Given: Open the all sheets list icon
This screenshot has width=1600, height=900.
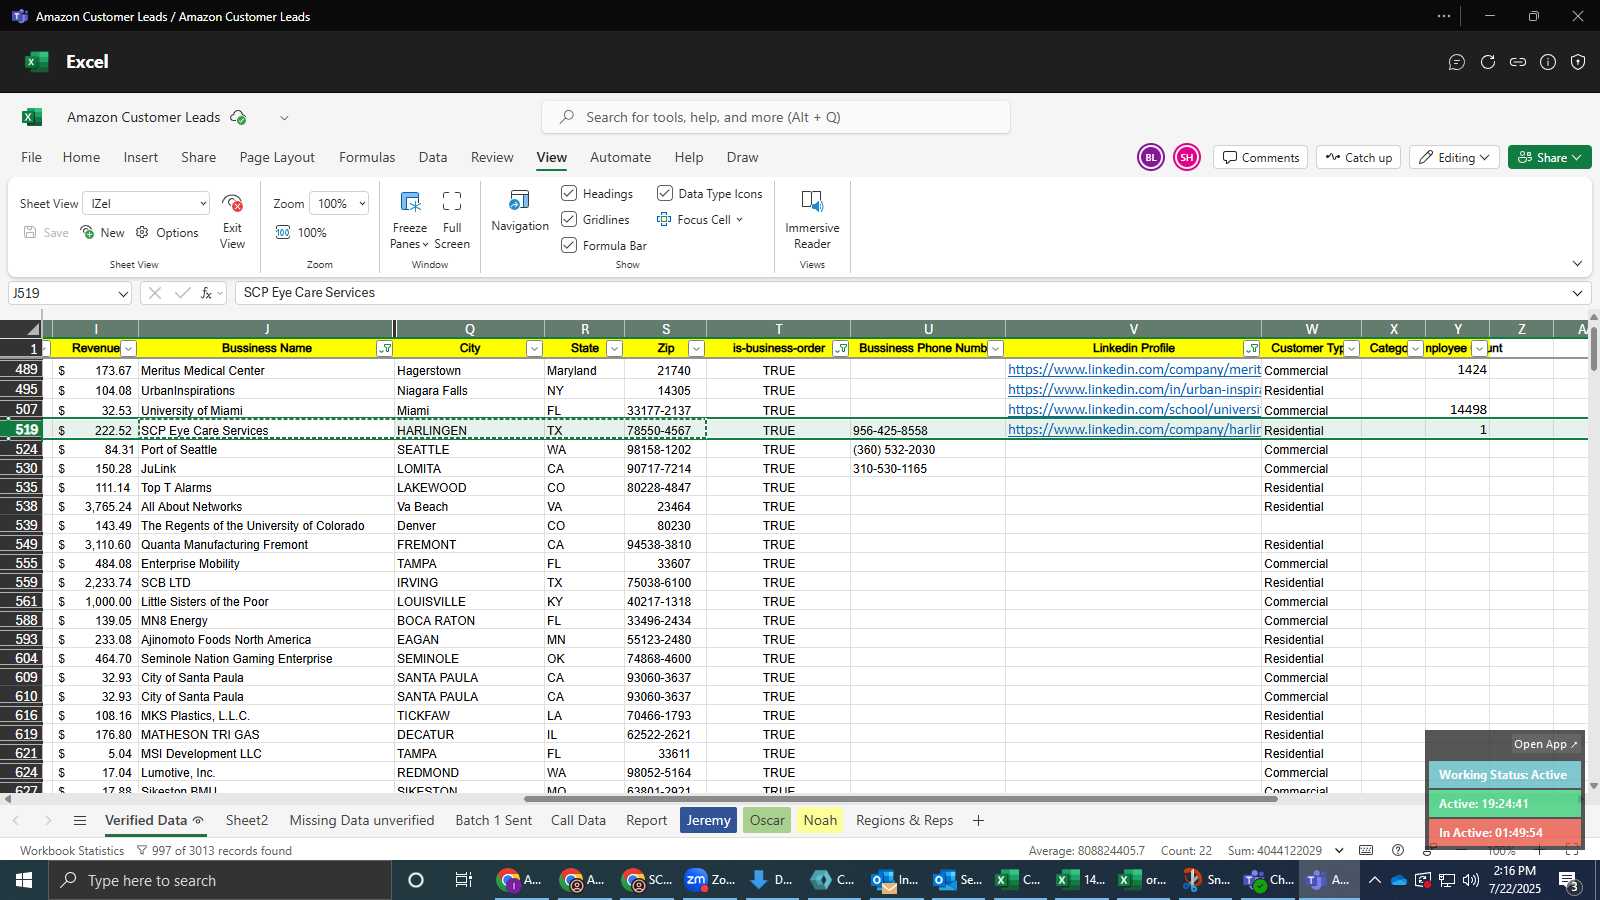Looking at the screenshot, I should (80, 820).
